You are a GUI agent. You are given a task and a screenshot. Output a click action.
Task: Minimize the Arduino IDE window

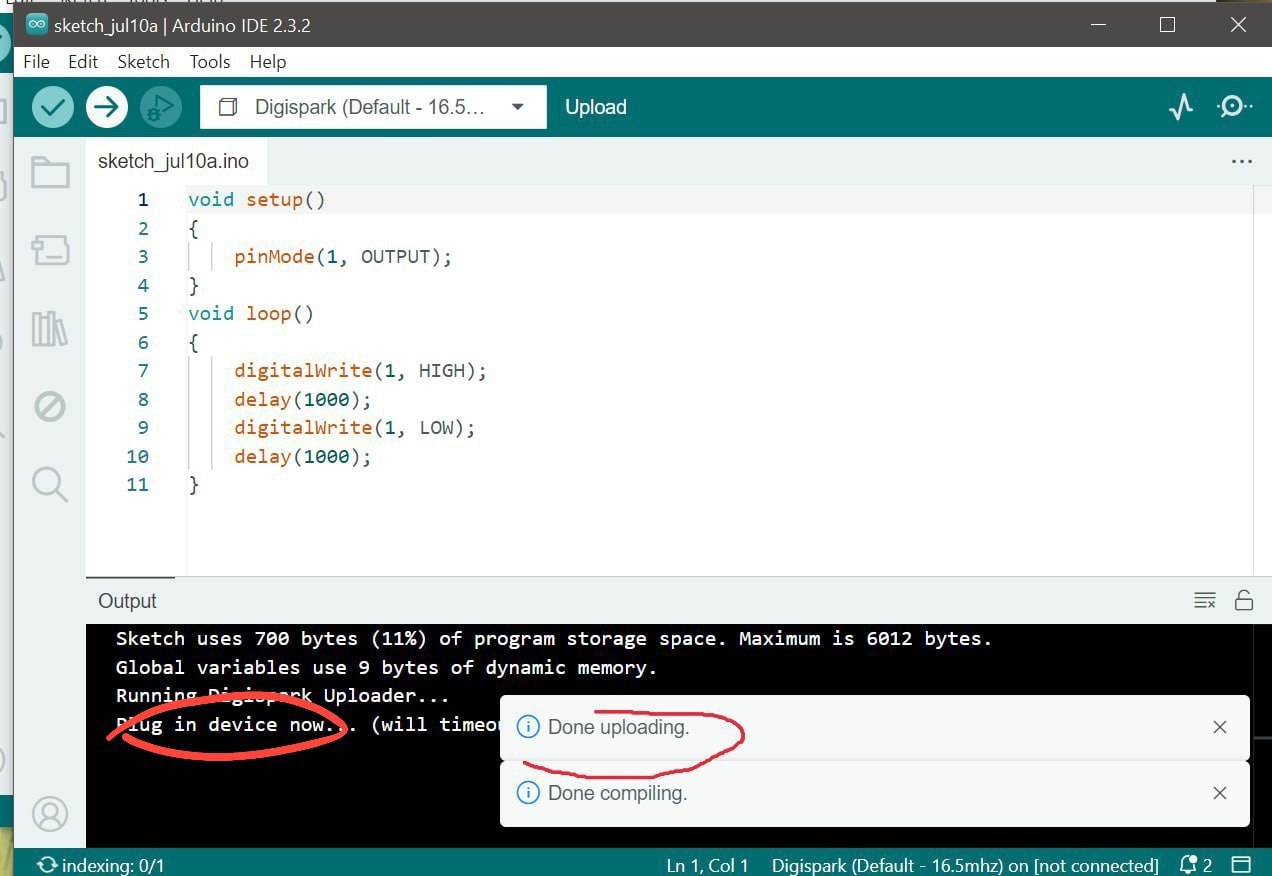(x=1097, y=25)
